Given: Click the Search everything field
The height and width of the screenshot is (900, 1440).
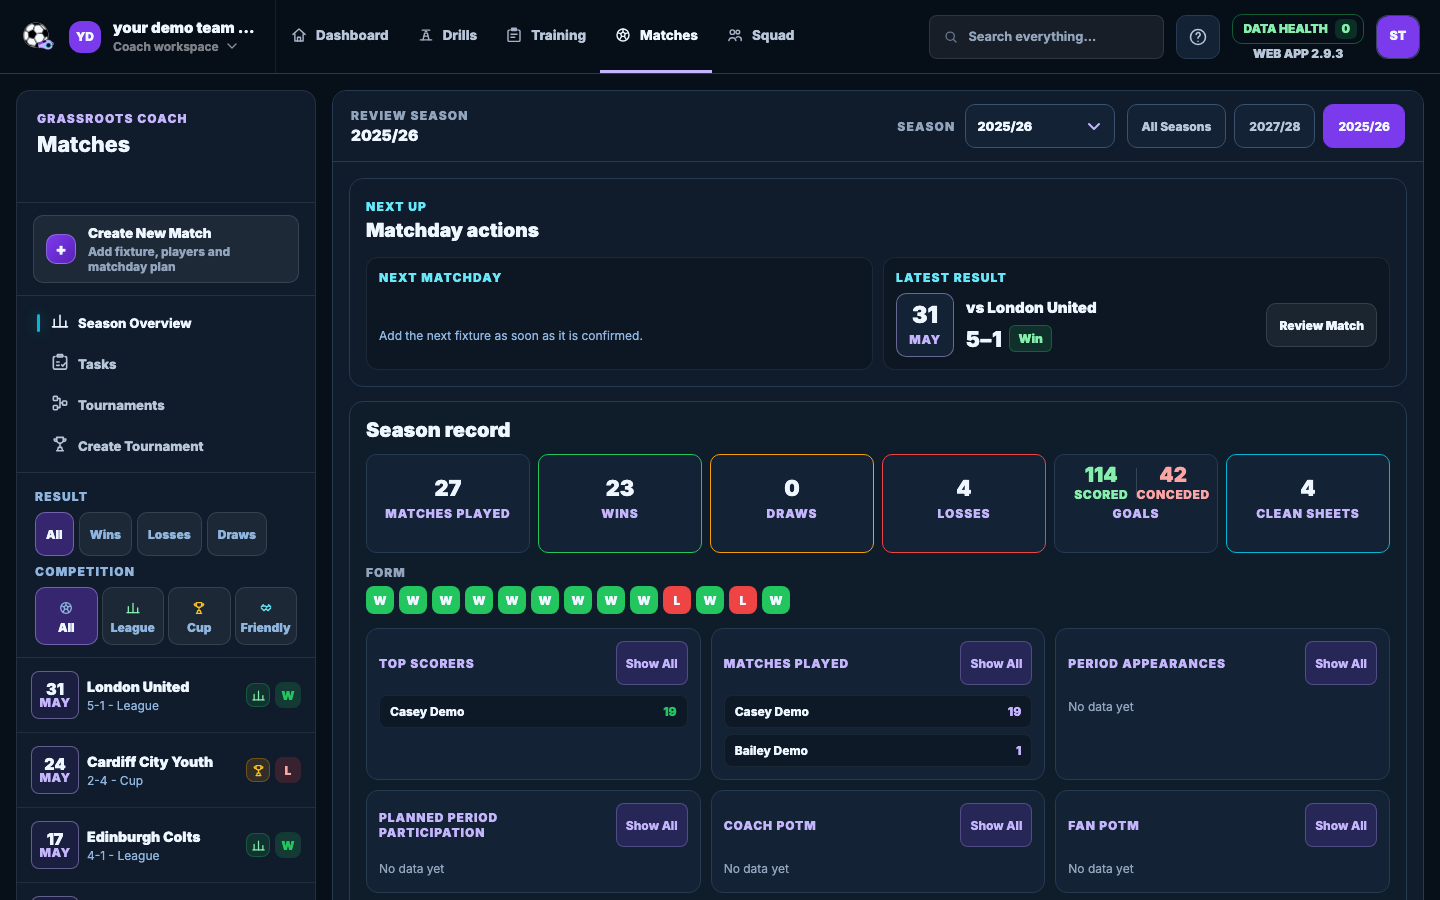Looking at the screenshot, I should 1046,37.
